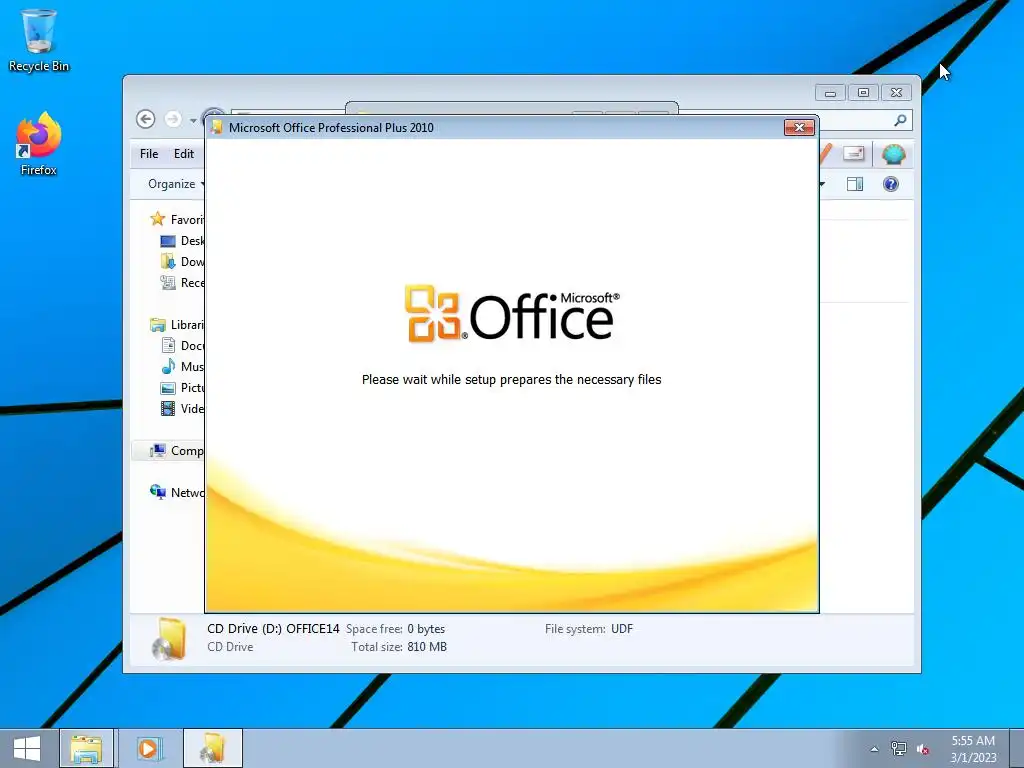Expand the Organize dropdown in Explorer
This screenshot has width=1024, height=768.
(x=176, y=184)
